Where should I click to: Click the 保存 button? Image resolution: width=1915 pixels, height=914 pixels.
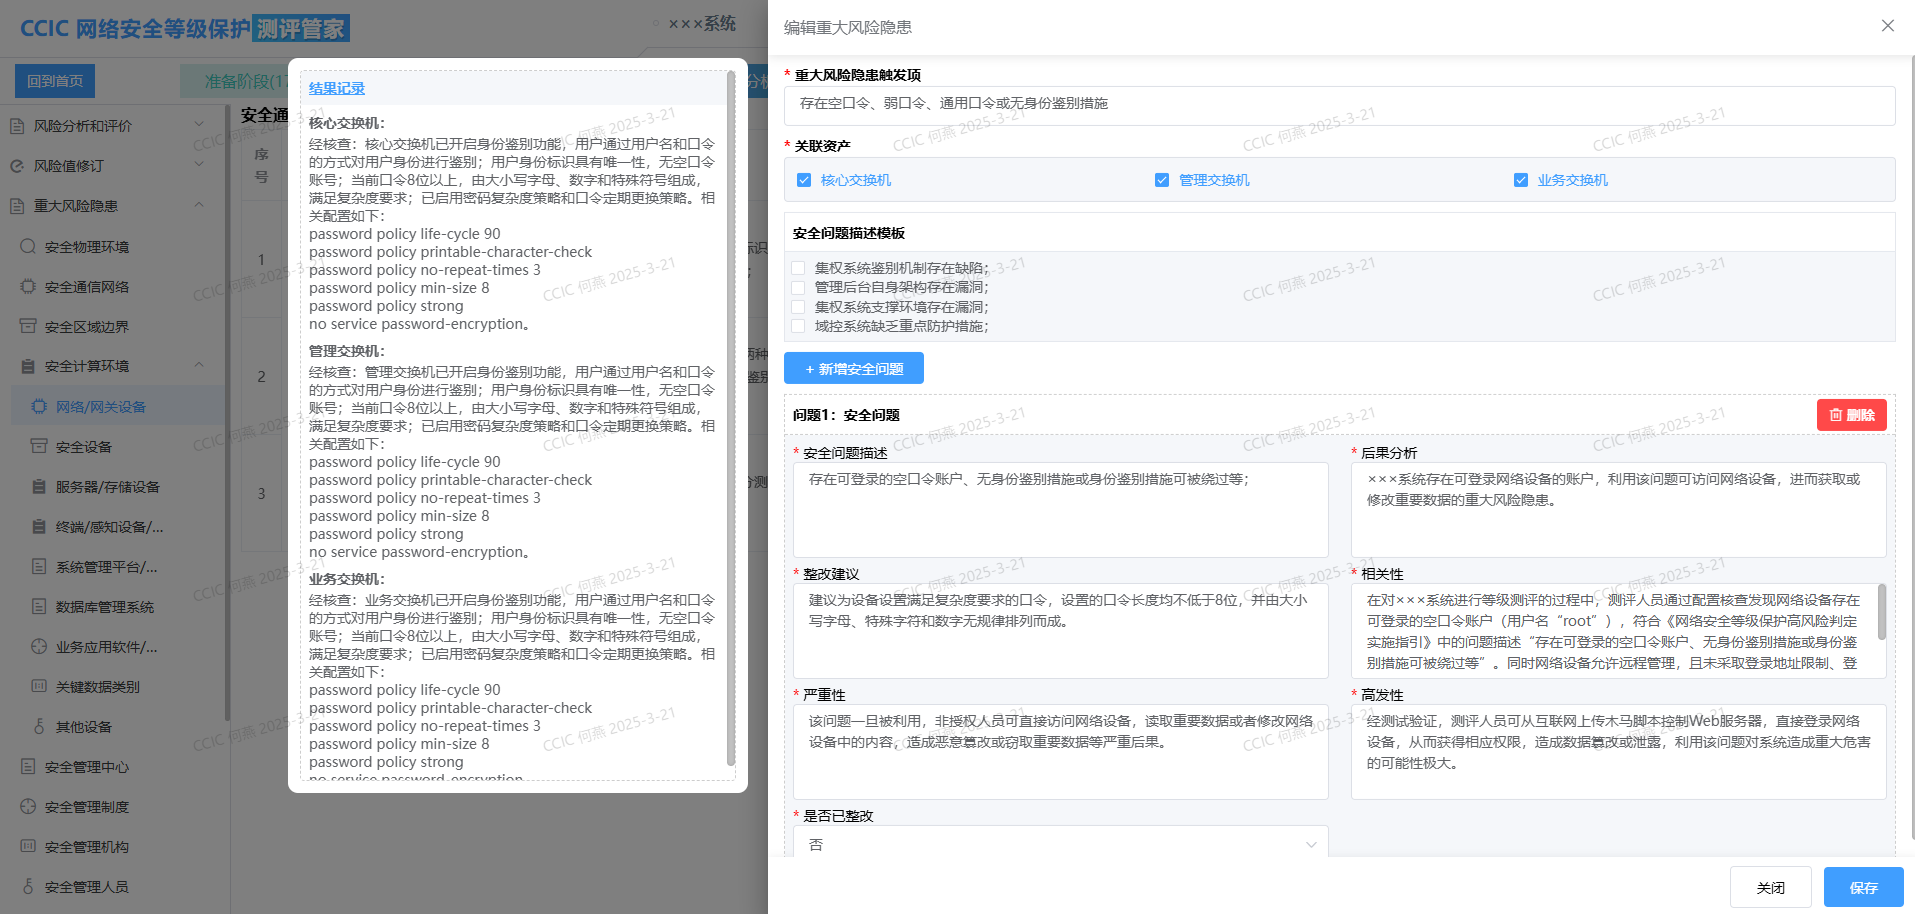(x=1862, y=887)
